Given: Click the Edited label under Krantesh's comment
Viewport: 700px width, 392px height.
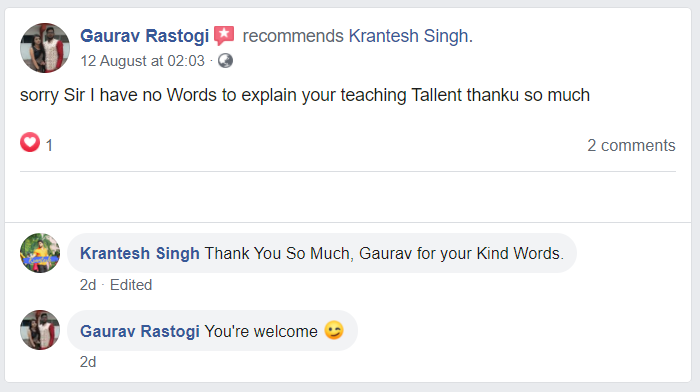Looking at the screenshot, I should [131, 285].
